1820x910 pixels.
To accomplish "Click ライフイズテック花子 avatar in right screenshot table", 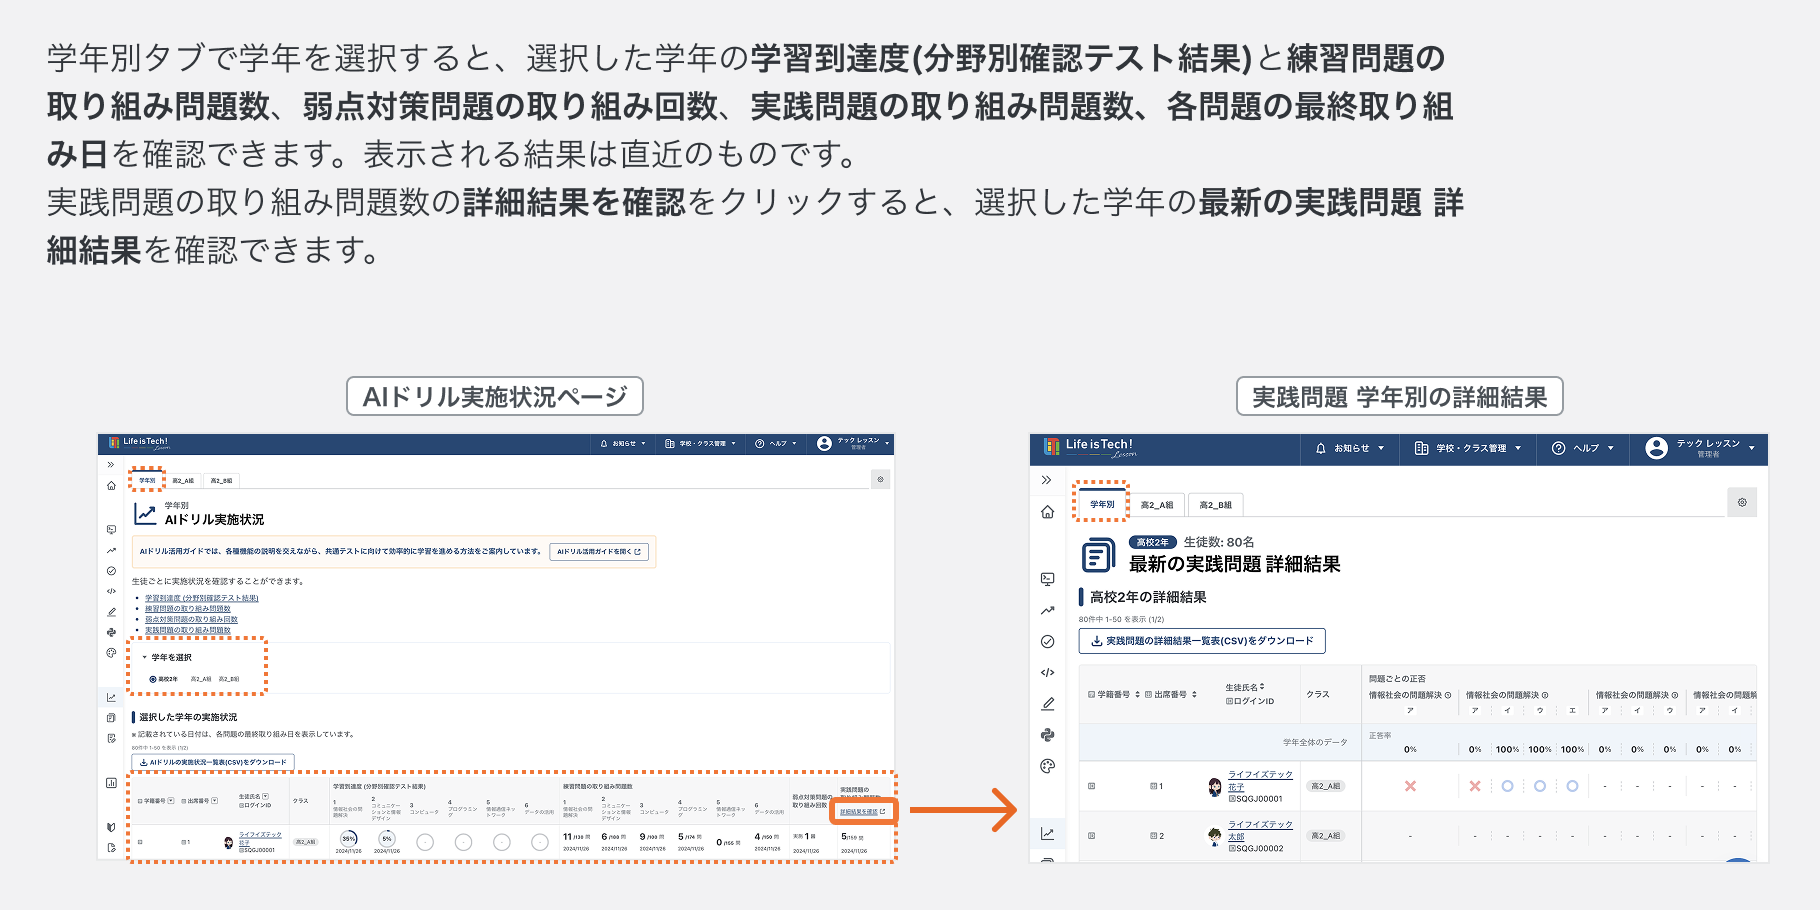I will 1215,787.
